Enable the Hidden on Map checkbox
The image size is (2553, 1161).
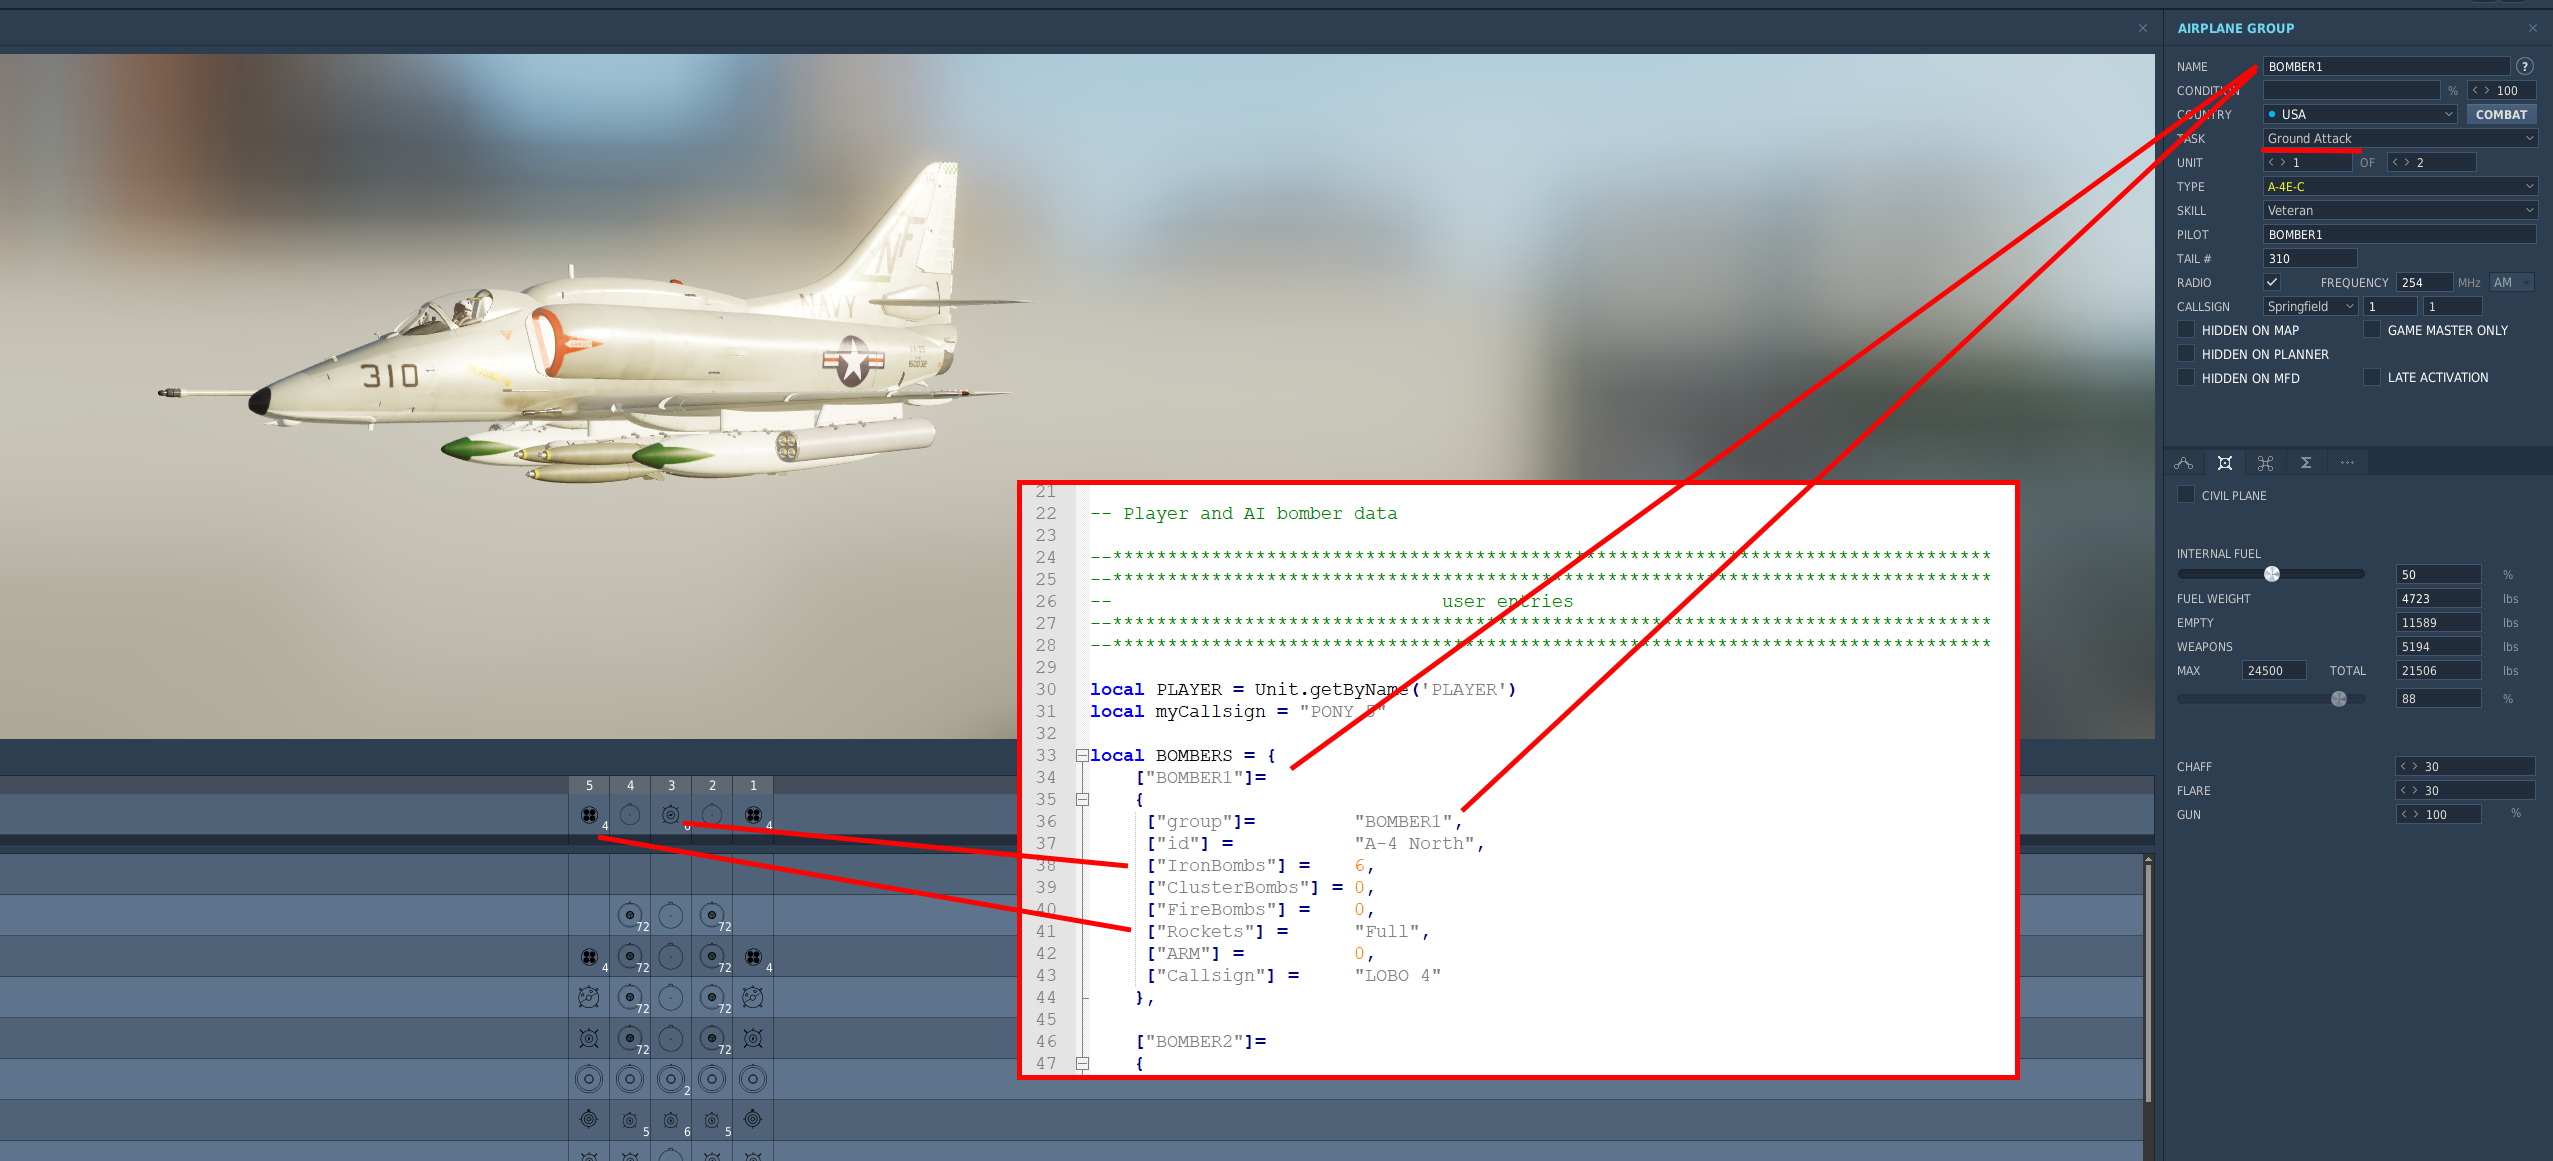pos(2186,330)
